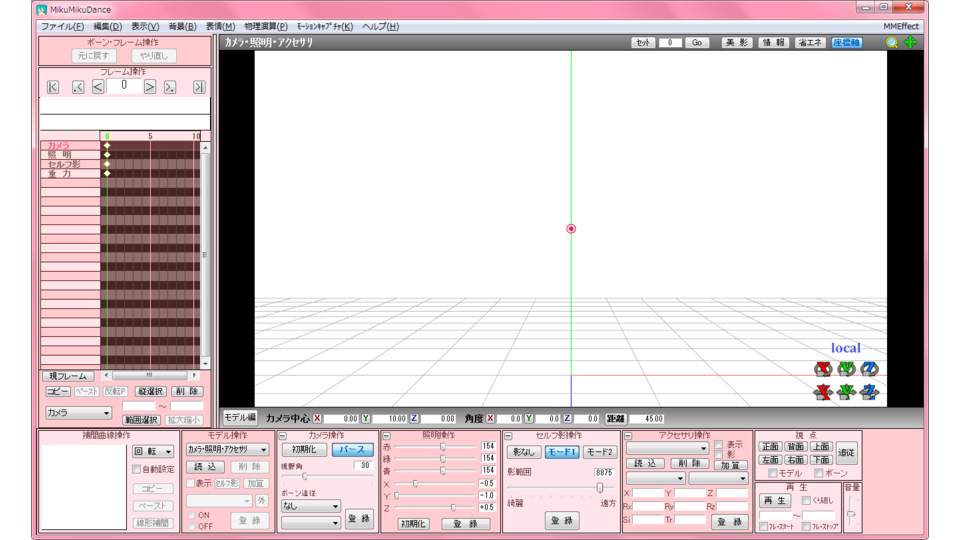This screenshot has height=540, width=960.
Task: Collapse the カメラ操作 panel with minus icon
Action: 283,436
